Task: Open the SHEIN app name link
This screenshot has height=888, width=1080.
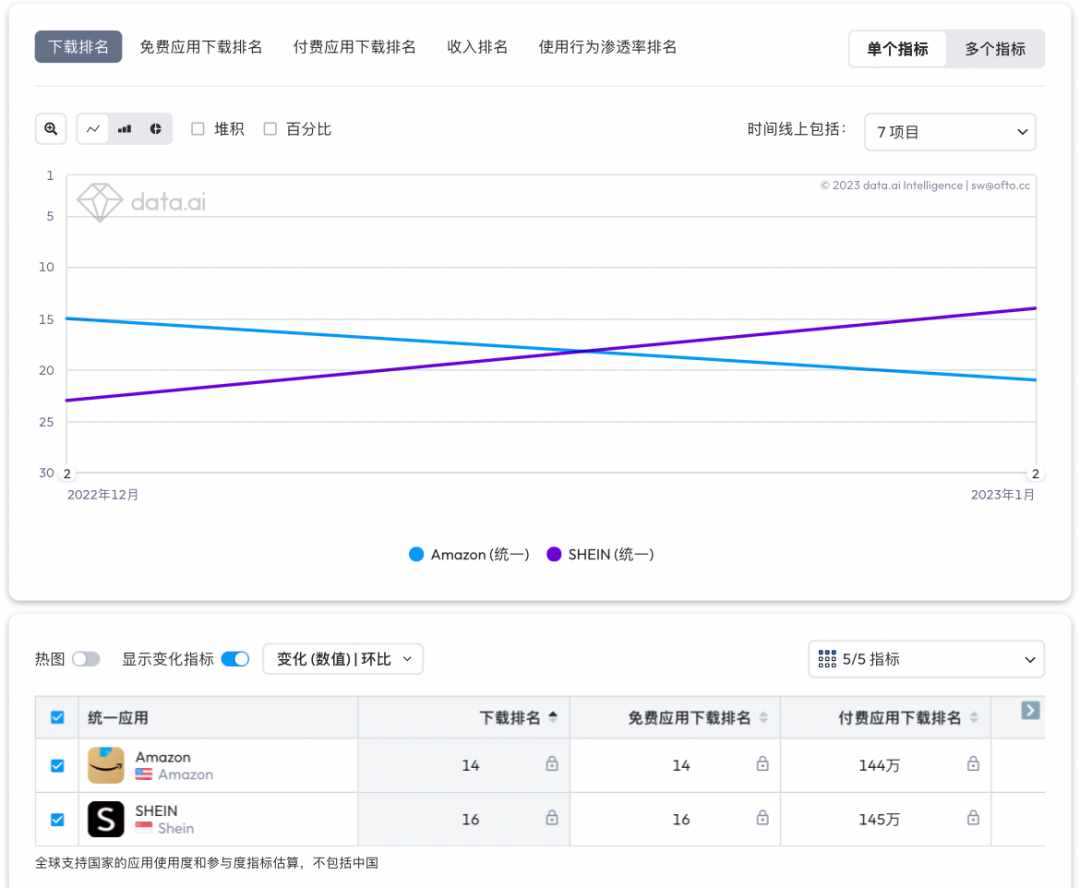Action: (x=156, y=811)
